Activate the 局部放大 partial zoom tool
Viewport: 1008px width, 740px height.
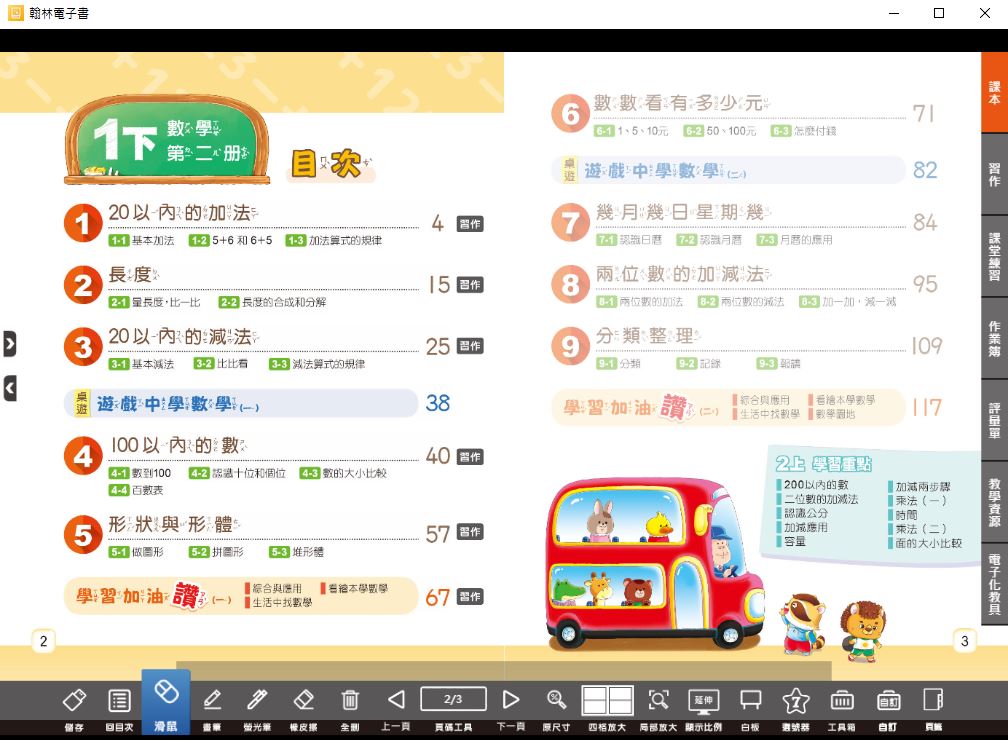[x=658, y=700]
